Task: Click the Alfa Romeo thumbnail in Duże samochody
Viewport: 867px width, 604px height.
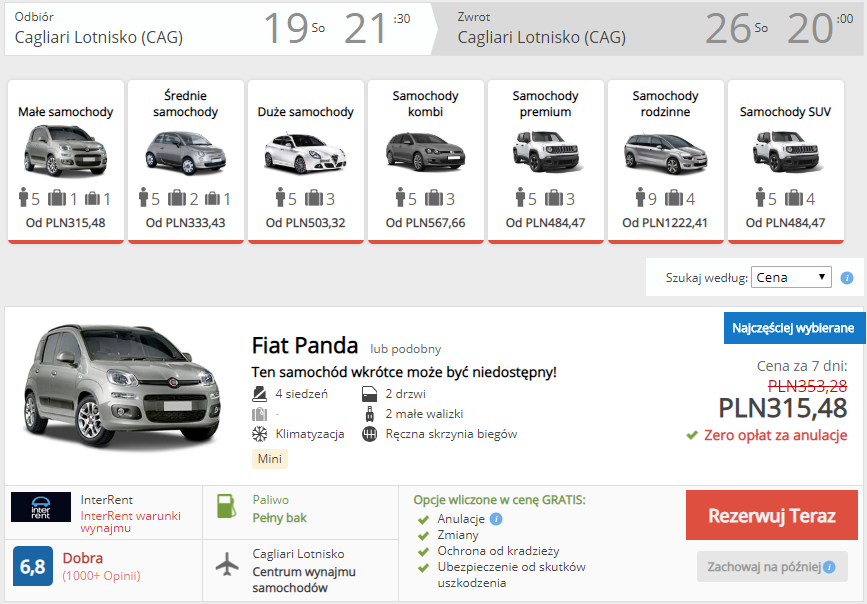Action: [305, 153]
